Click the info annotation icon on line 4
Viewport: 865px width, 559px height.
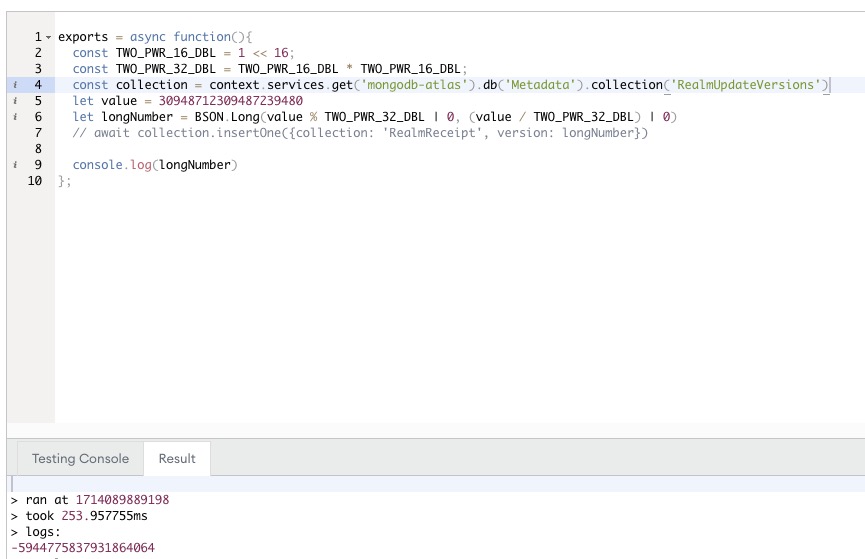17,85
